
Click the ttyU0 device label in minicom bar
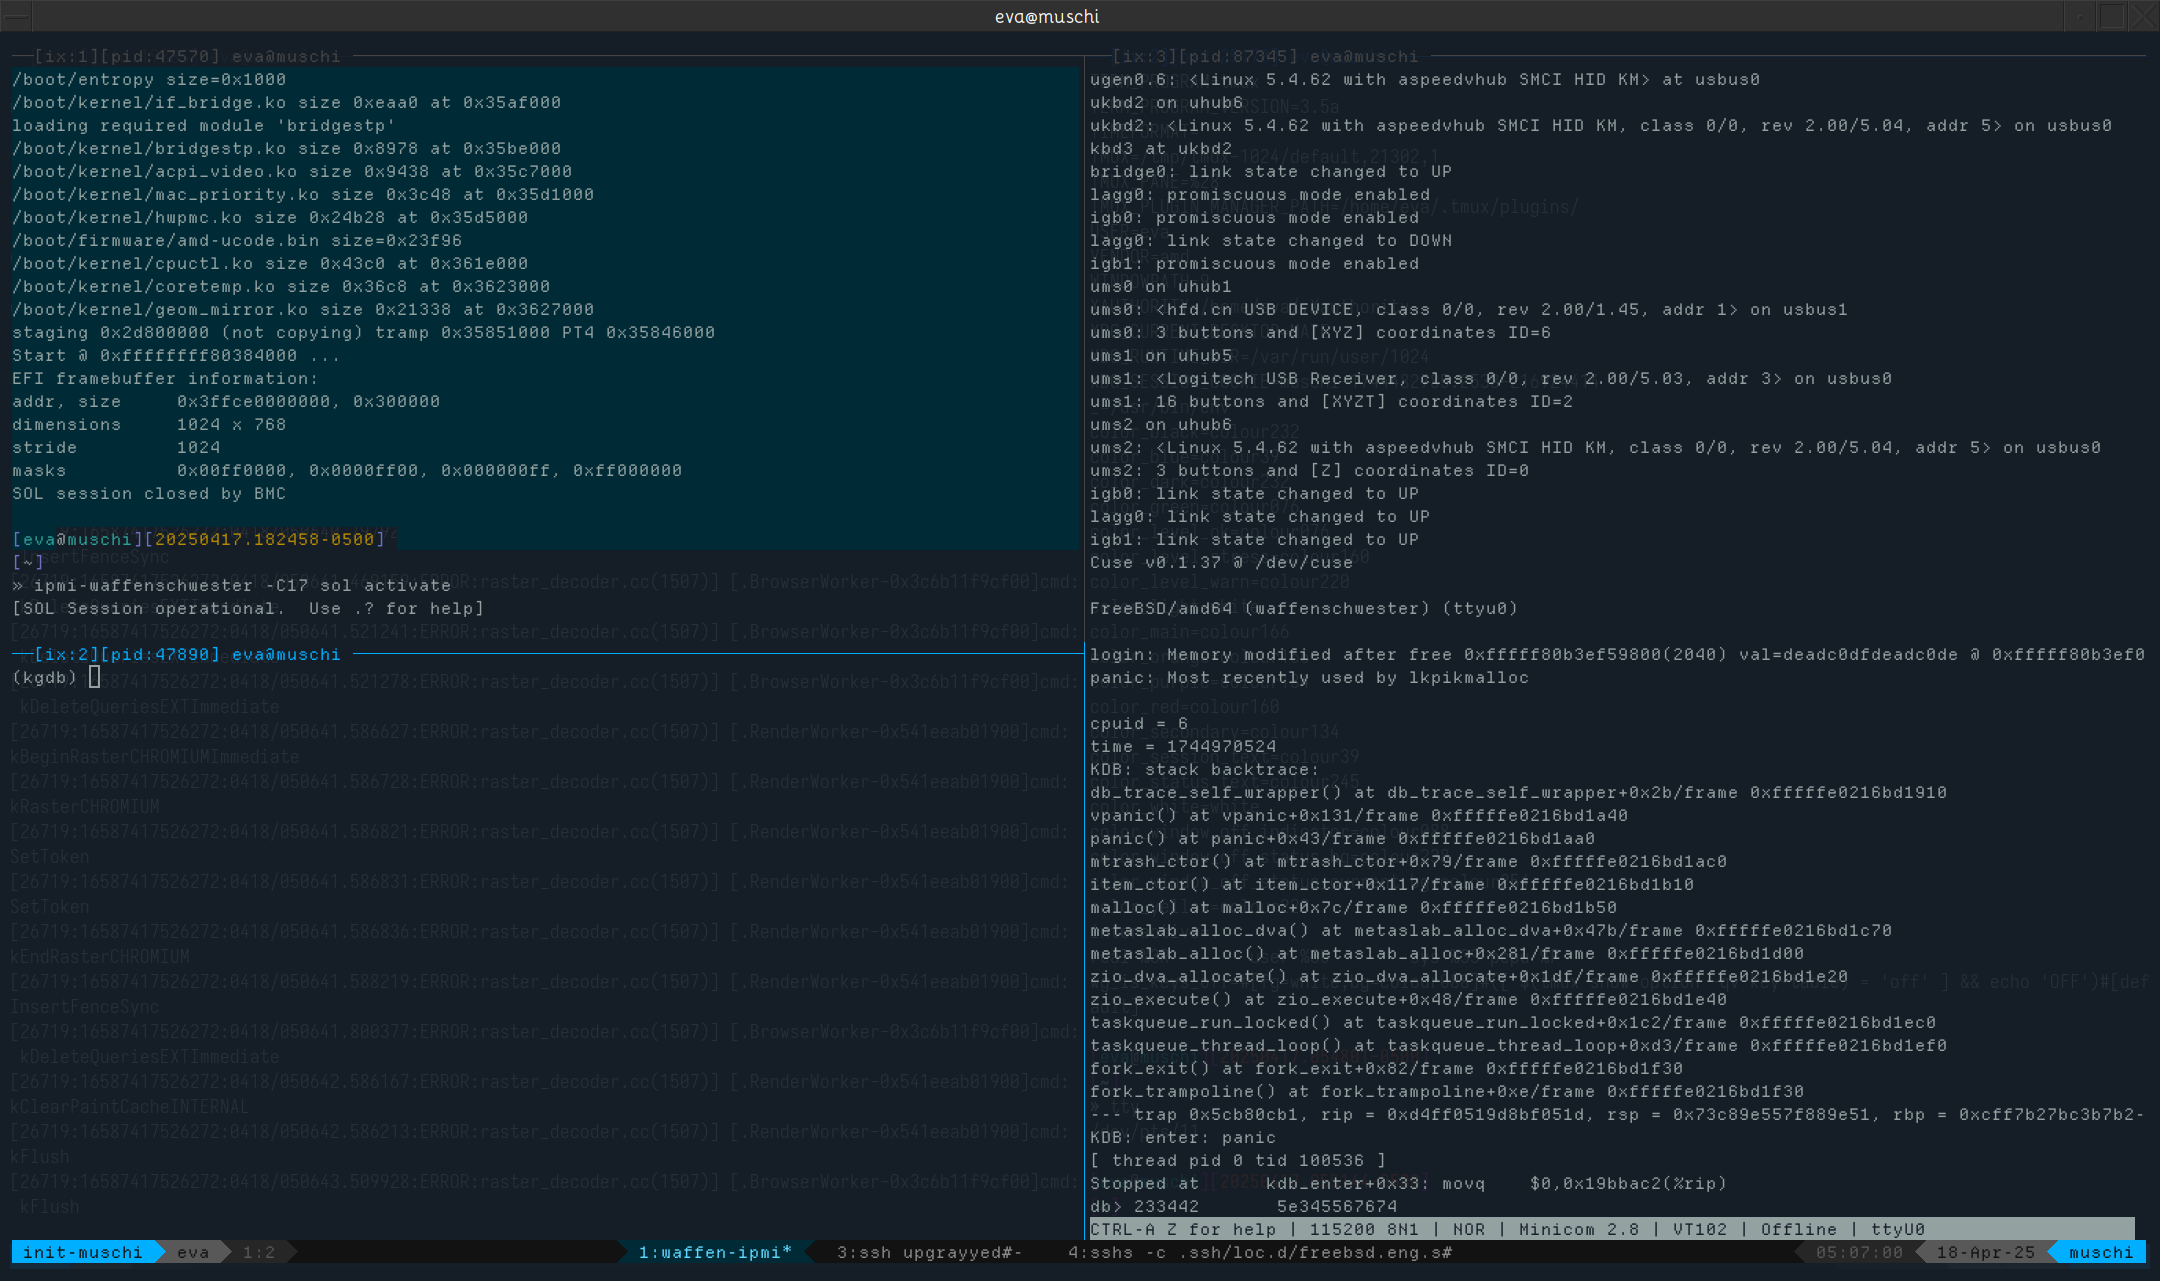[x=1897, y=1229]
